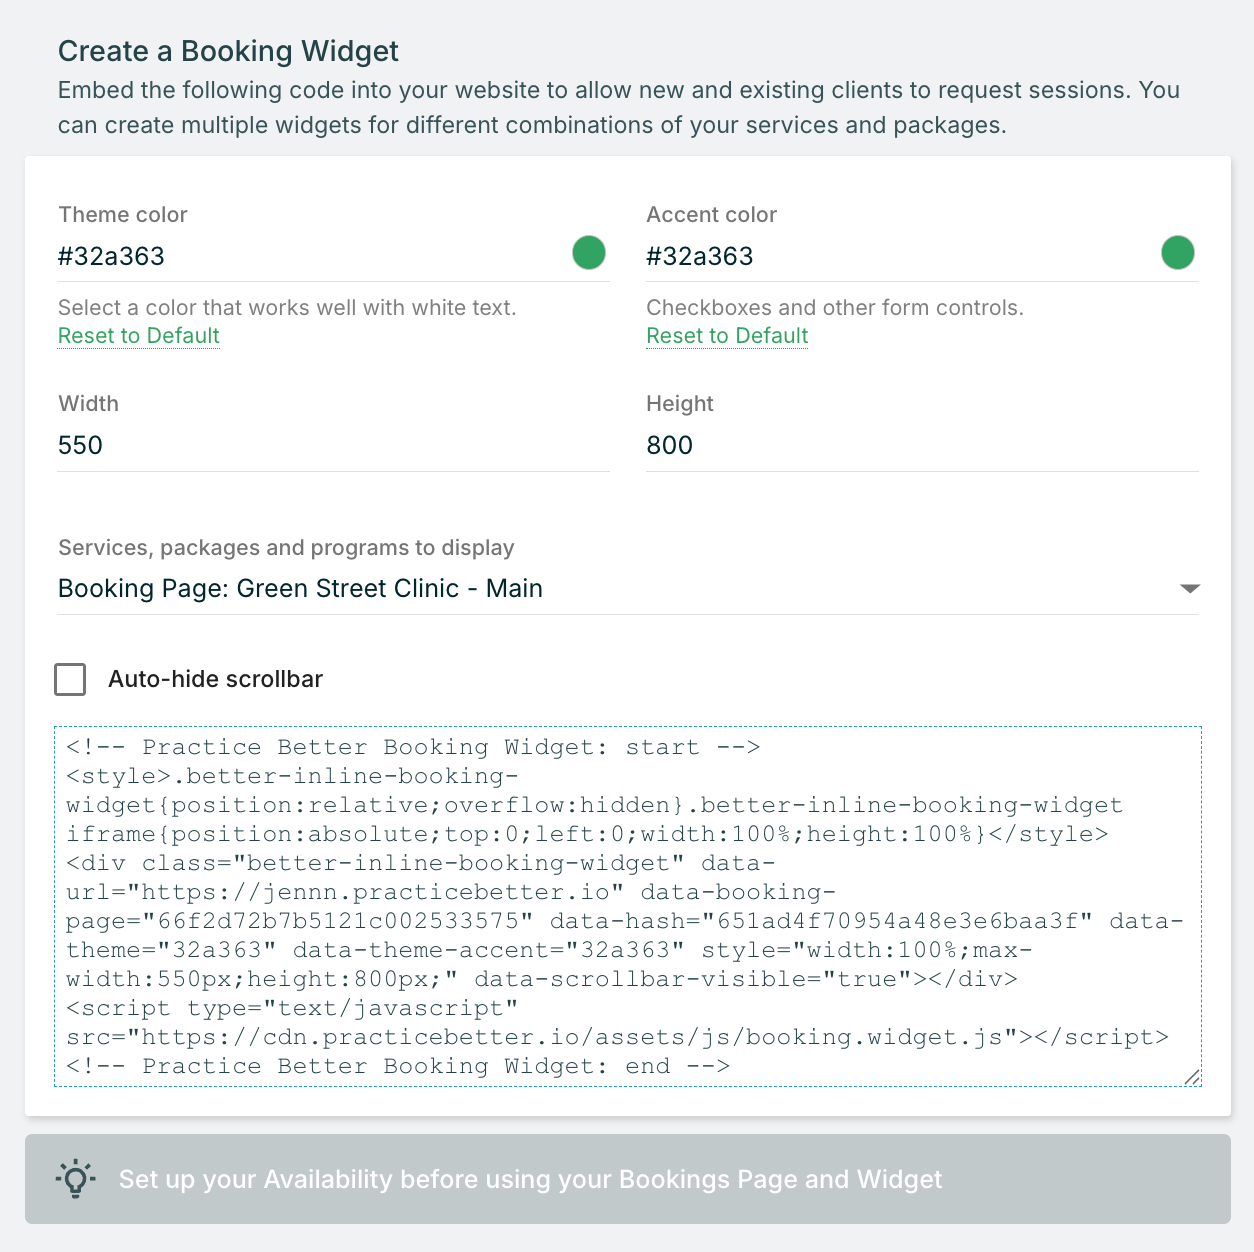
Task: Click the Create a Booking Widget heading
Action: [228, 51]
